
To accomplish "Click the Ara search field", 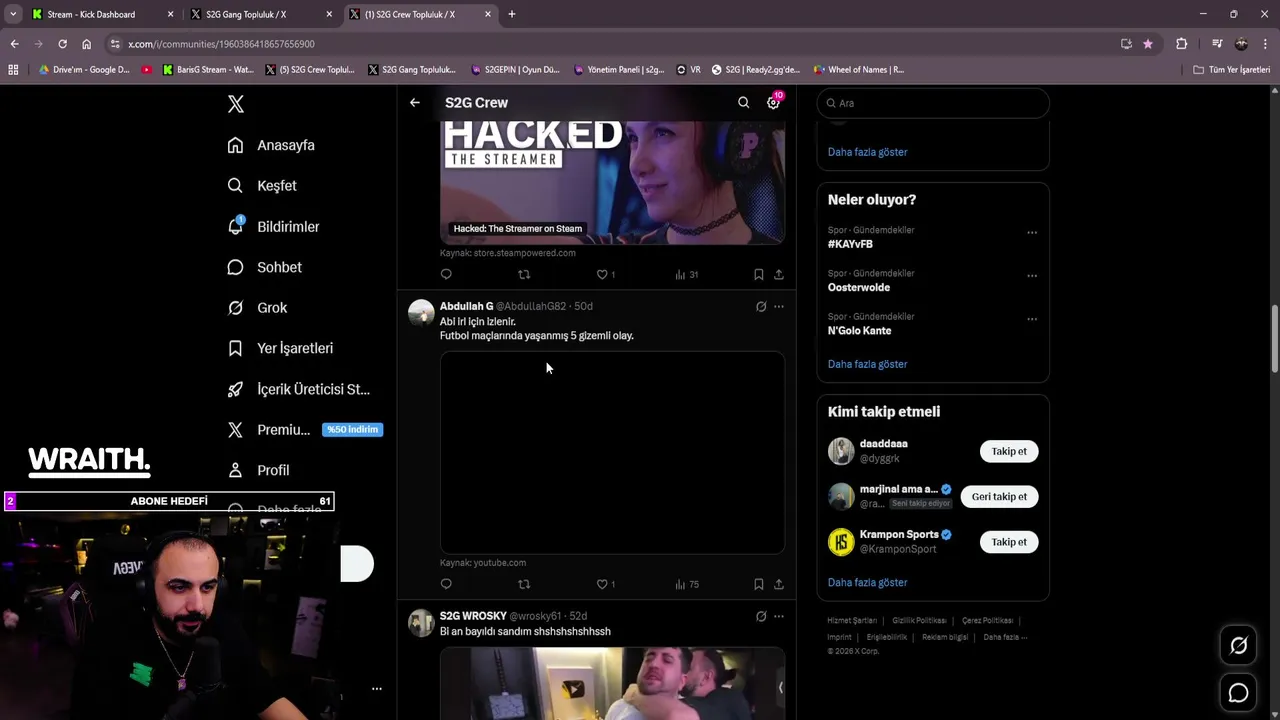I will pyautogui.click(x=933, y=103).
